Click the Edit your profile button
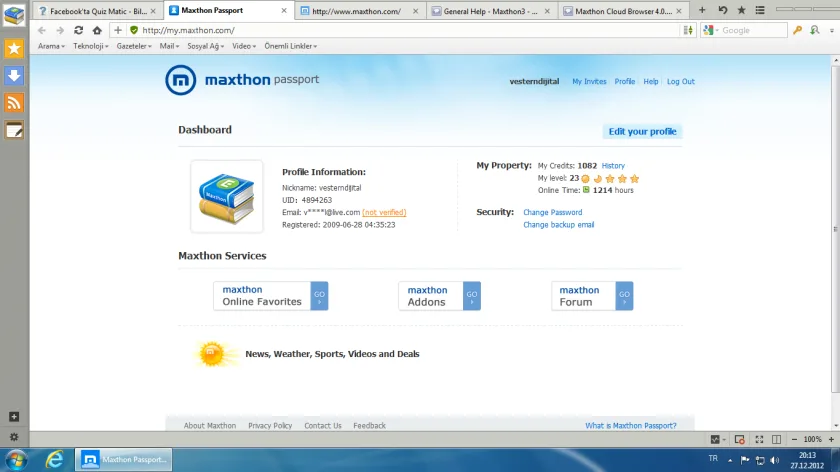840x472 pixels. [642, 131]
